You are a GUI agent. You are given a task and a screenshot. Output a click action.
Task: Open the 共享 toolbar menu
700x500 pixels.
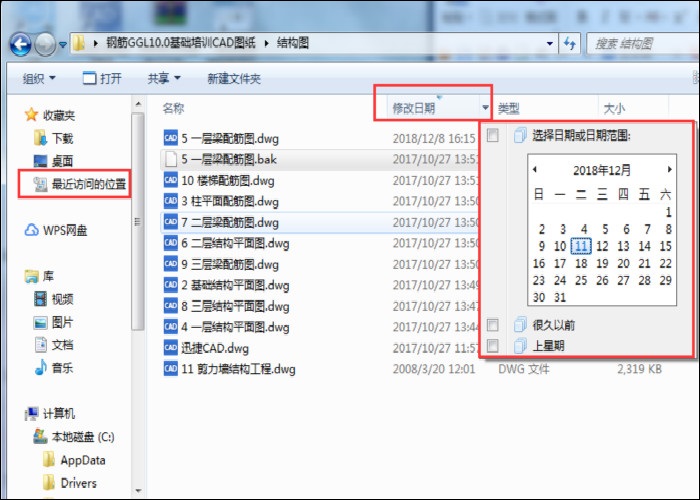pyautogui.click(x=164, y=79)
